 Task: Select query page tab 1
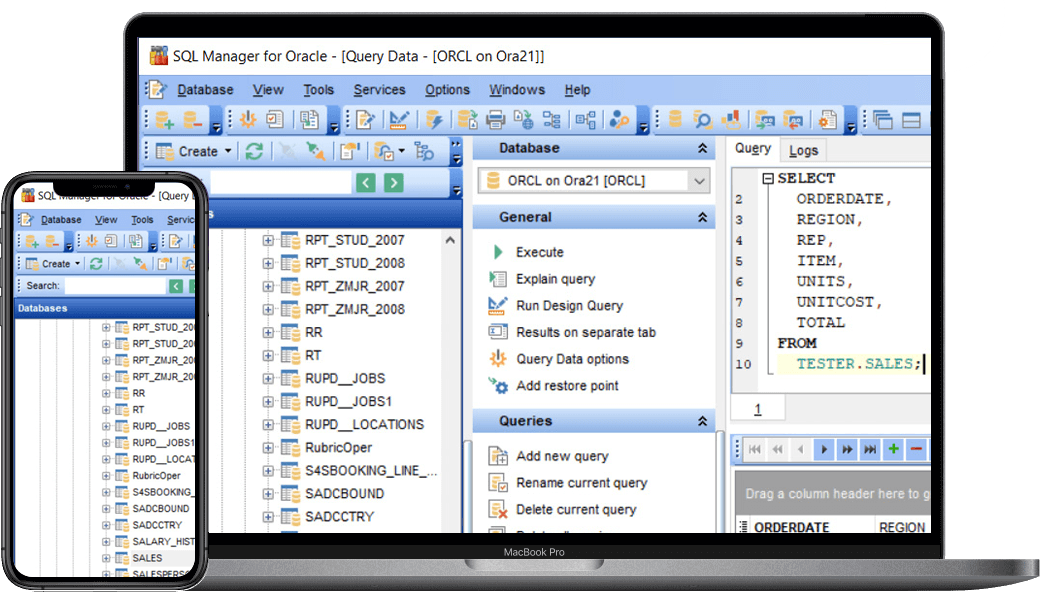point(758,410)
